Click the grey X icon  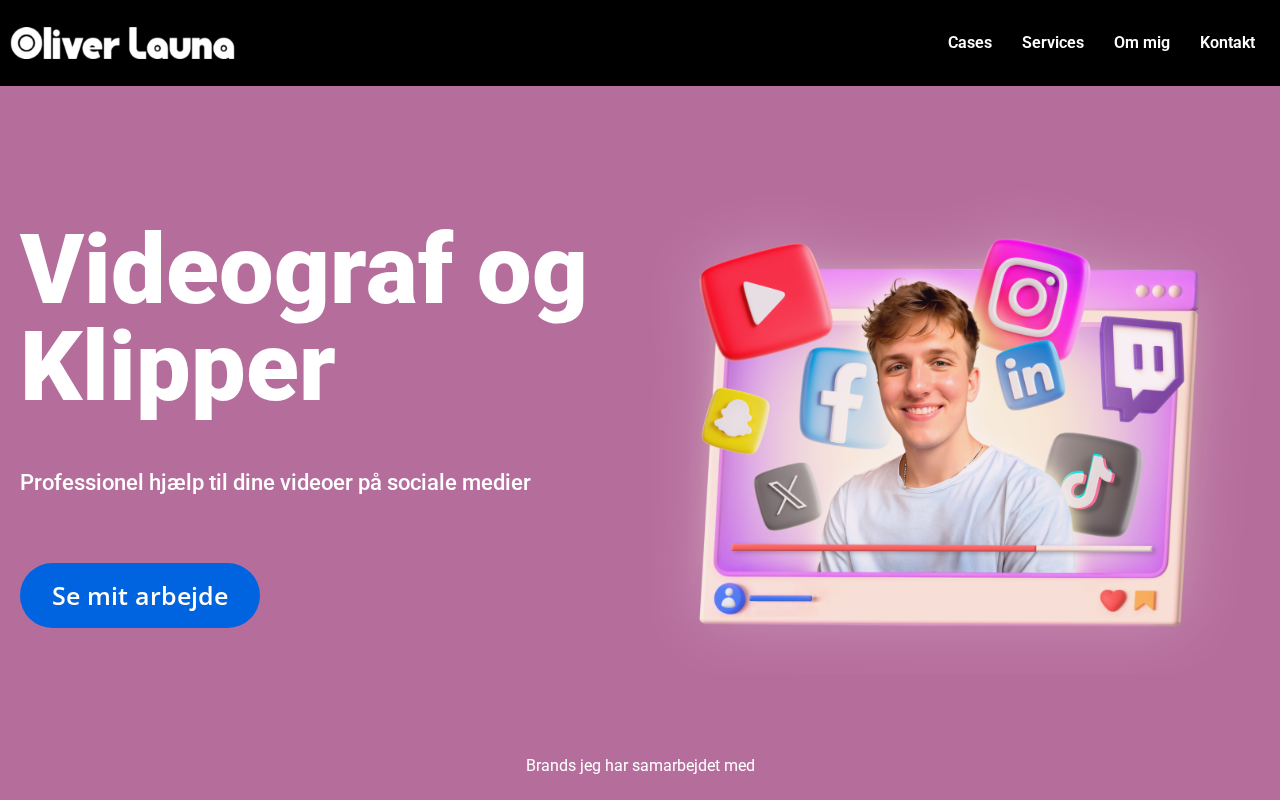[x=787, y=495]
